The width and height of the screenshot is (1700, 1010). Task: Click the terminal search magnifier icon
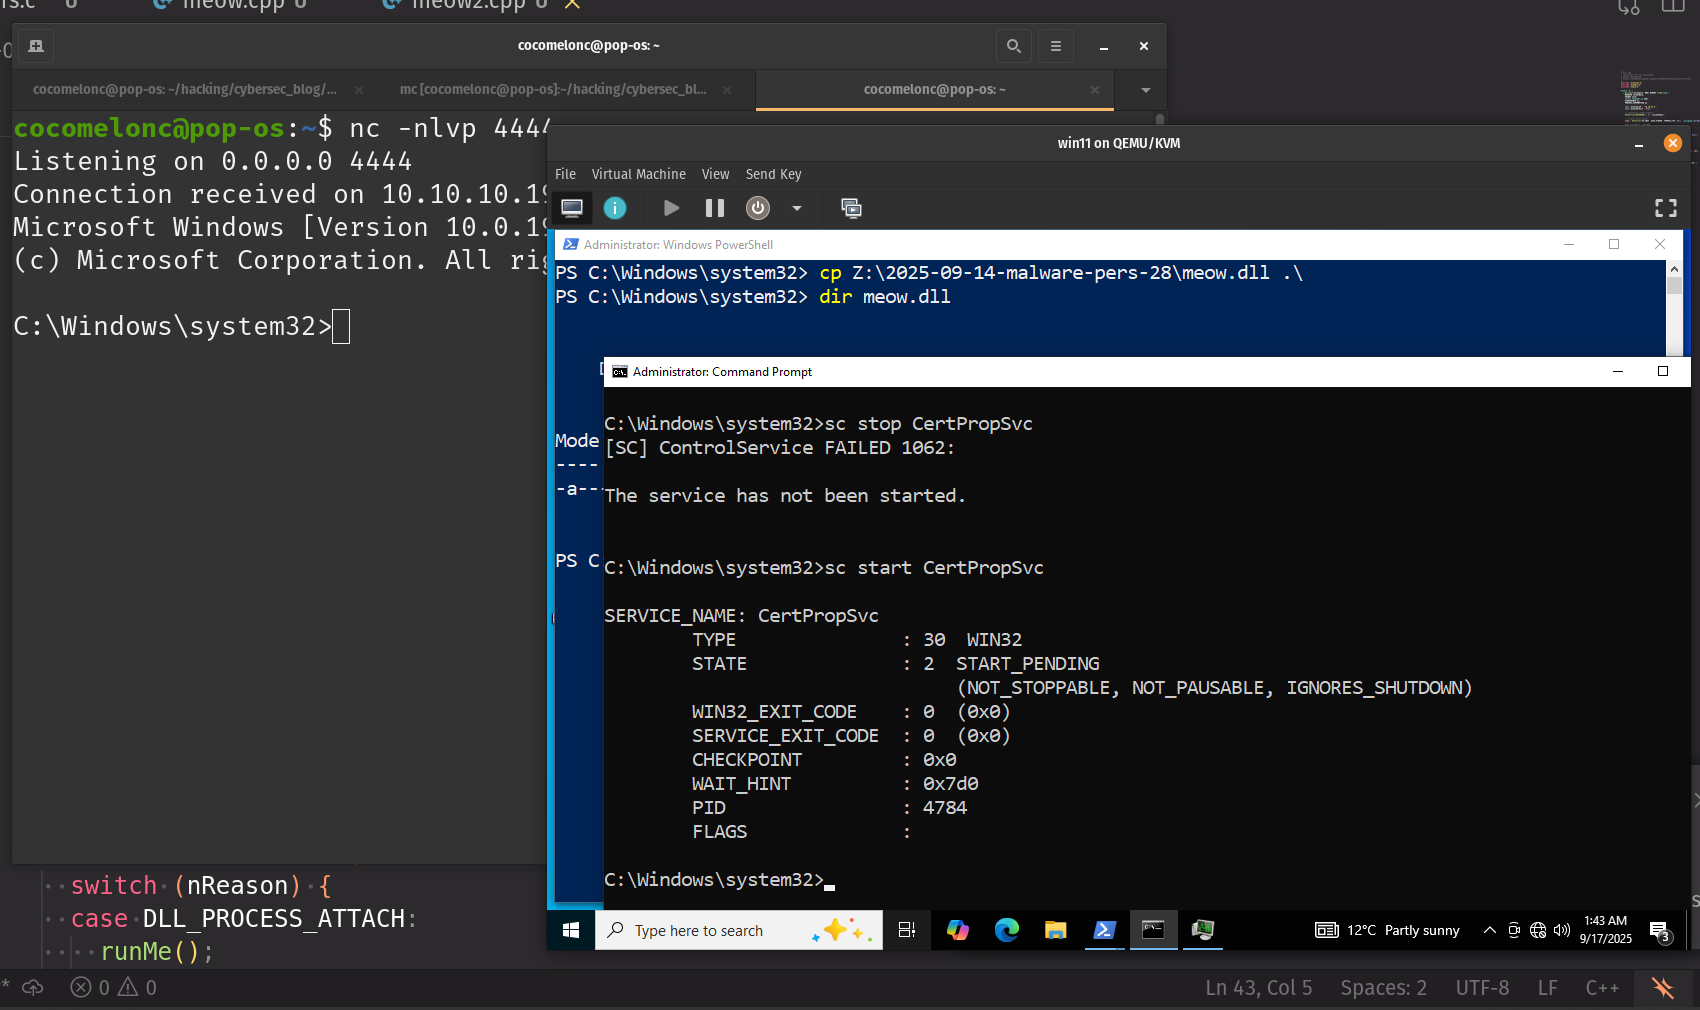pos(1014,46)
